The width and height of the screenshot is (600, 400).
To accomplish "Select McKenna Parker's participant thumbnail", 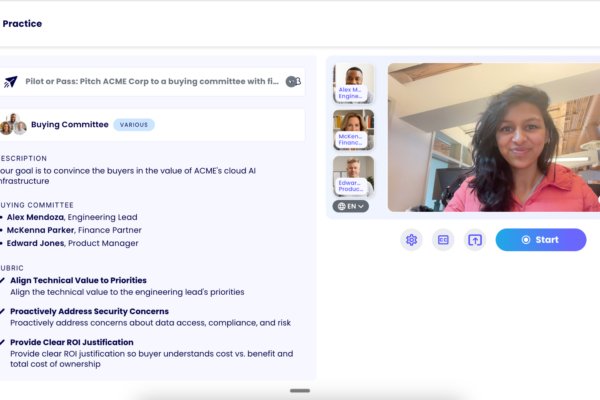I will (353, 130).
